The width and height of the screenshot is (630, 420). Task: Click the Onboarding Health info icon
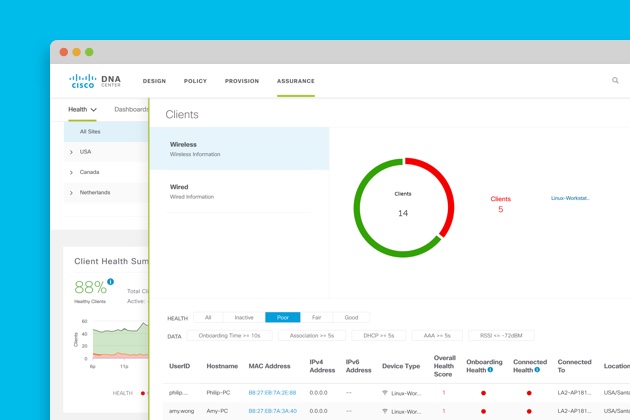pos(490,370)
